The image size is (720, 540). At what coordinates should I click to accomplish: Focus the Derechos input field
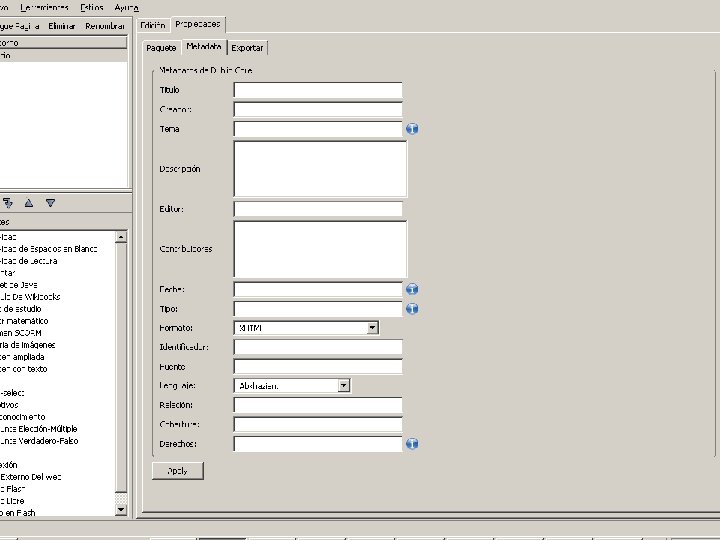(x=318, y=444)
